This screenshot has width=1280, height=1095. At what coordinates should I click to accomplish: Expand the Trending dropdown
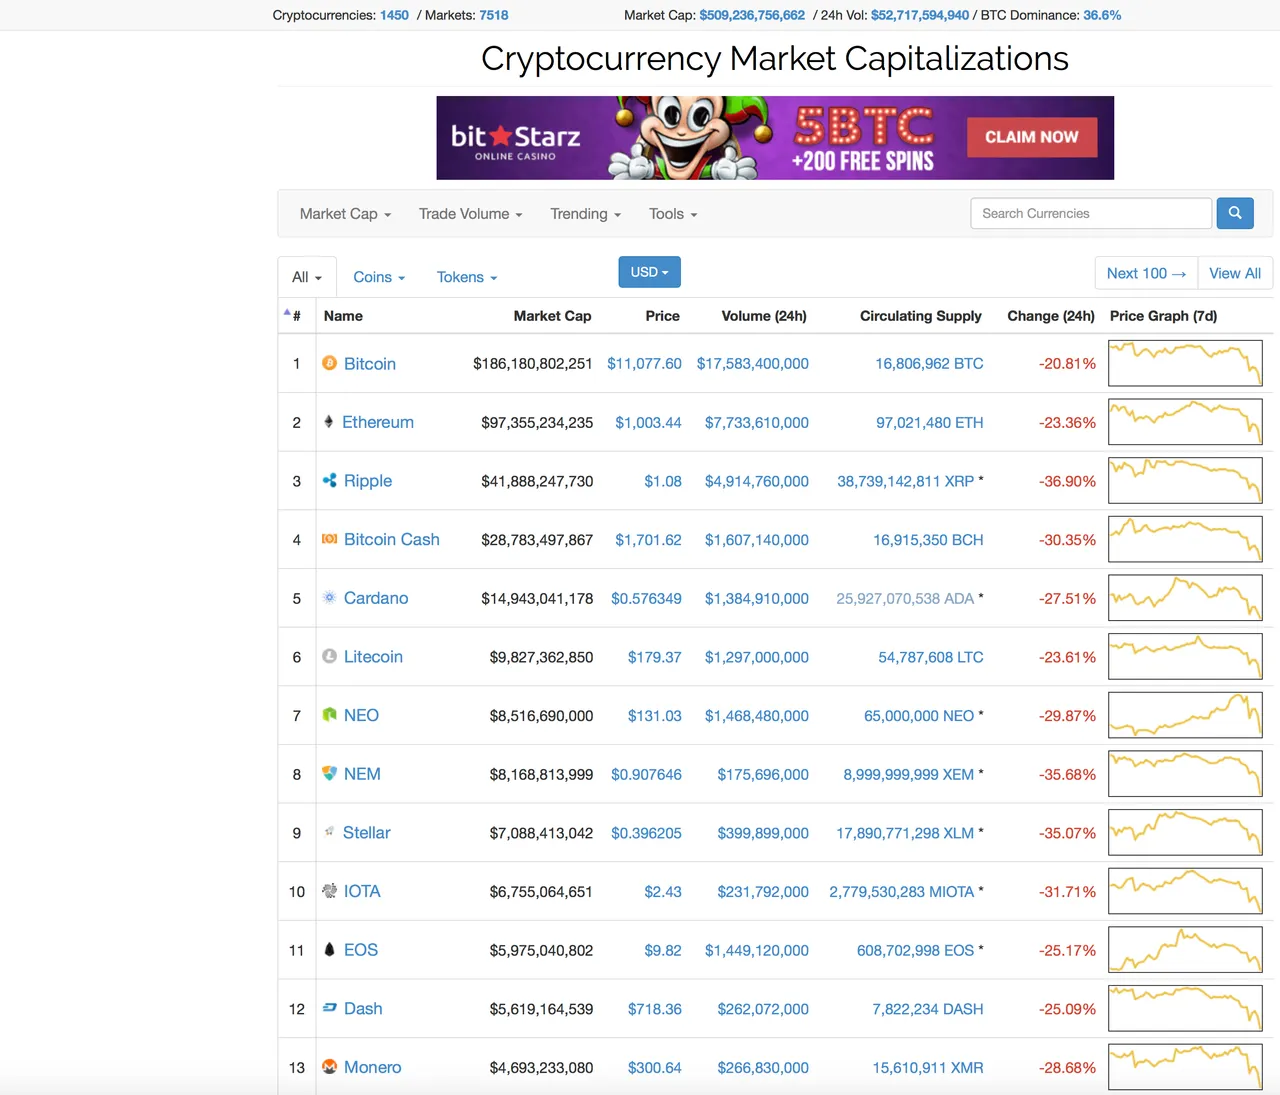[585, 214]
